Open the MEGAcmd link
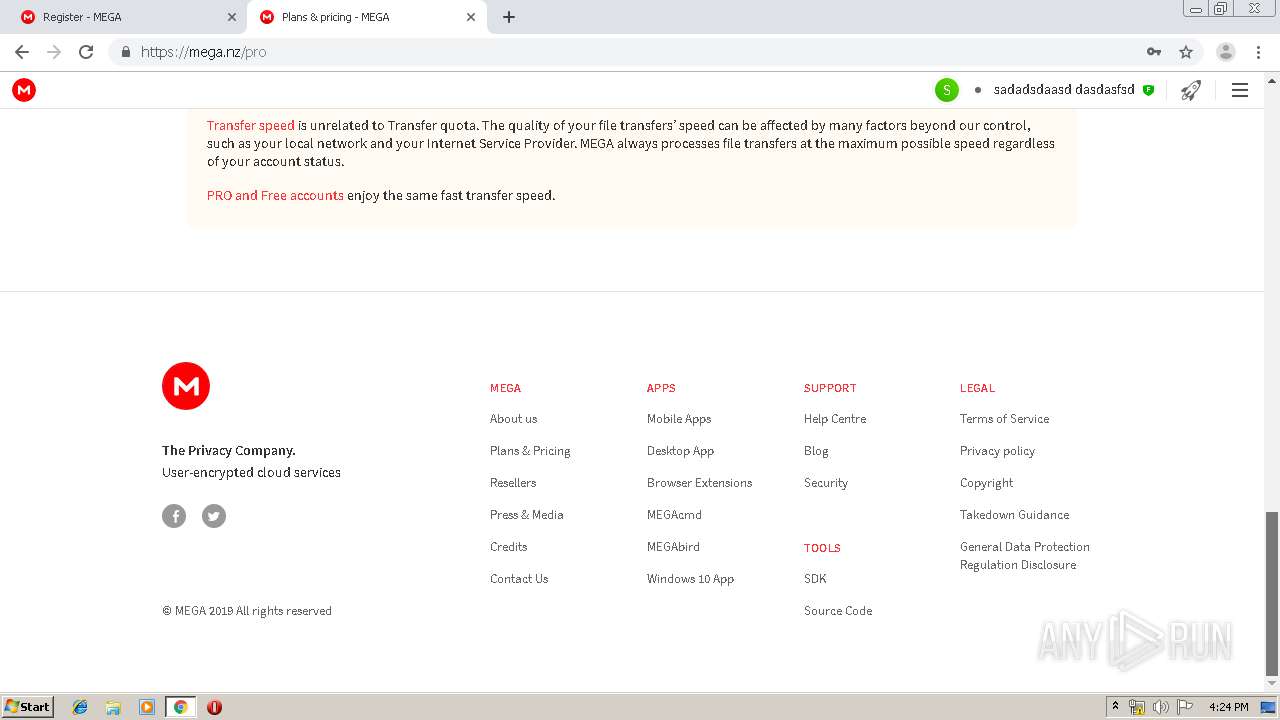Viewport: 1280px width, 720px height. pyautogui.click(x=674, y=515)
